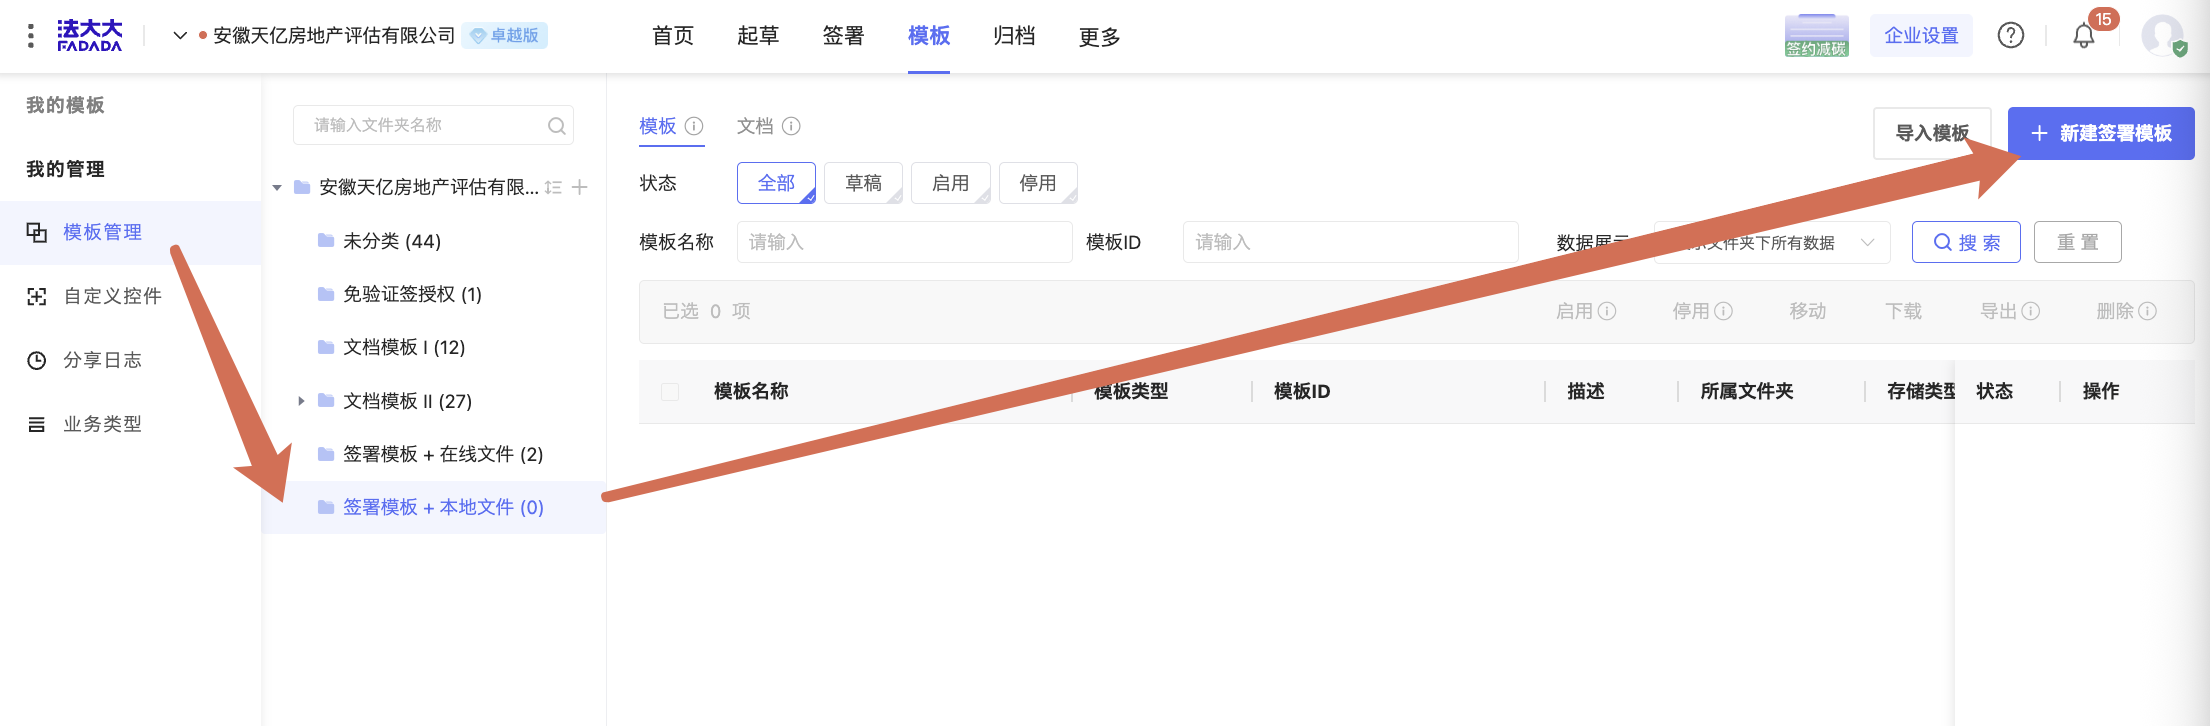
Task: Open 自定义控件 in the sidebar
Action: click(x=131, y=296)
